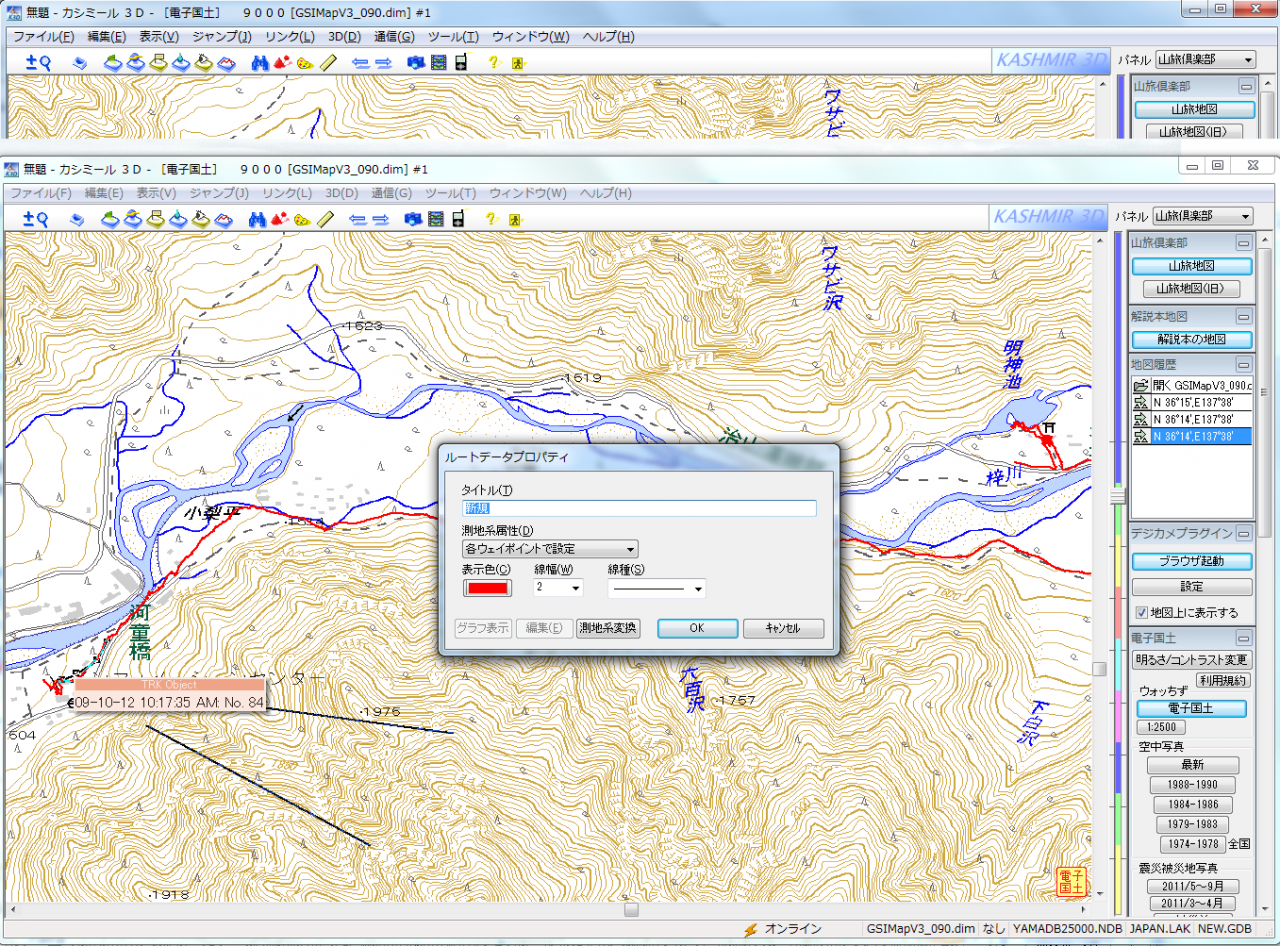Open the パネル dropdown in the front window
1280x946 pixels.
[x=1203, y=216]
